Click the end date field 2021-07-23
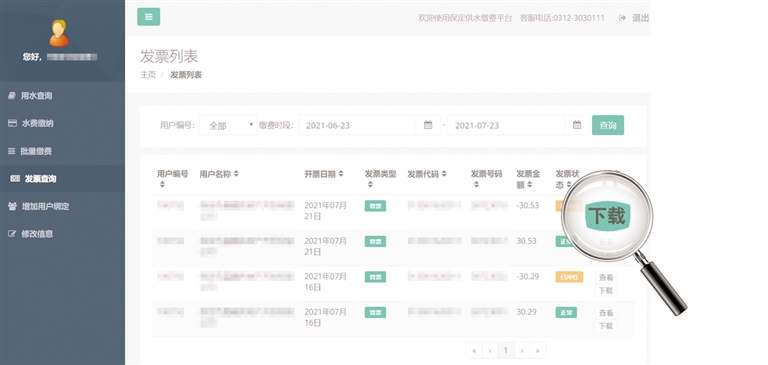 click(506, 125)
